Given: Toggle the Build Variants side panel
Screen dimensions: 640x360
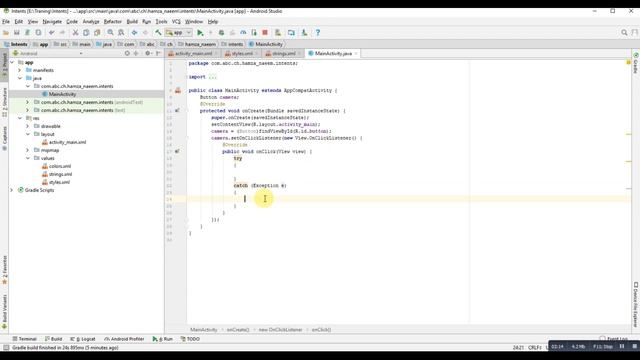Looking at the screenshot, I should 4,312.
